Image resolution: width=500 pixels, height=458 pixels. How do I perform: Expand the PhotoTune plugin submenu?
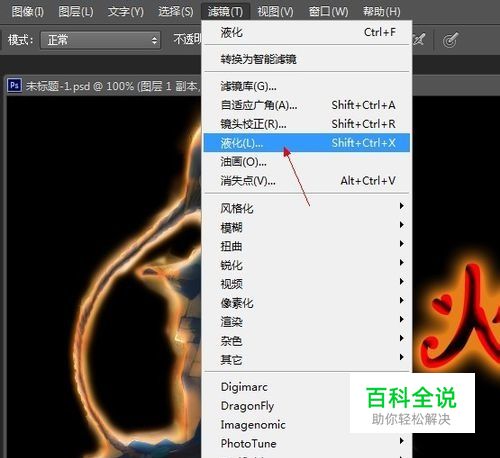tap(307, 443)
